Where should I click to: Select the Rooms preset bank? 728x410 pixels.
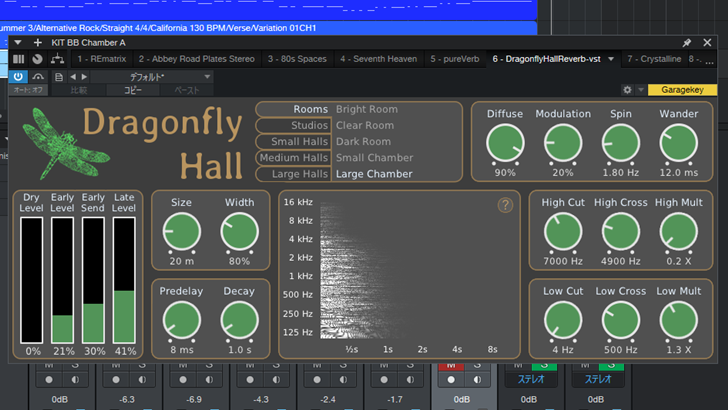(293, 109)
